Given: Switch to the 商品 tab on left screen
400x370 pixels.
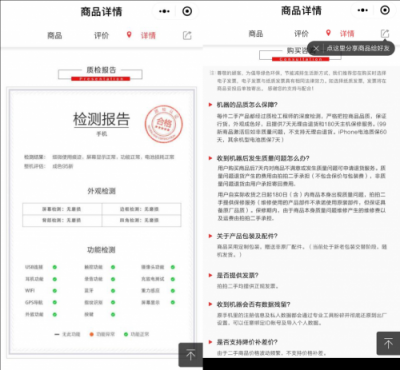Looking at the screenshot, I should point(55,35).
